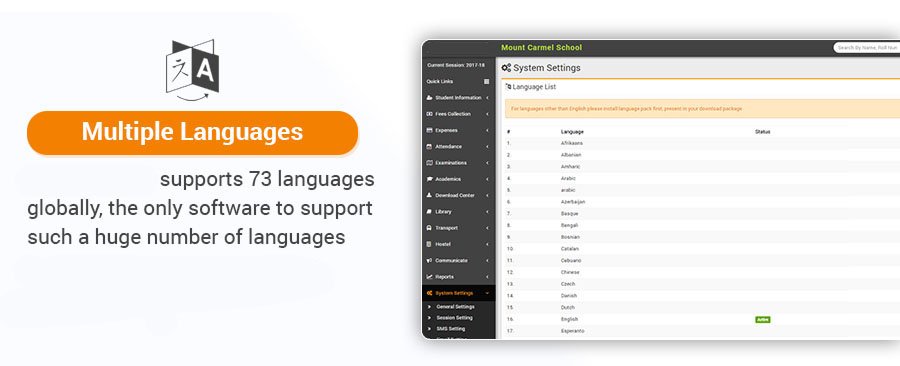The width and height of the screenshot is (900, 366).
Task: Expand the Library menu chevron
Action: pos(487,212)
